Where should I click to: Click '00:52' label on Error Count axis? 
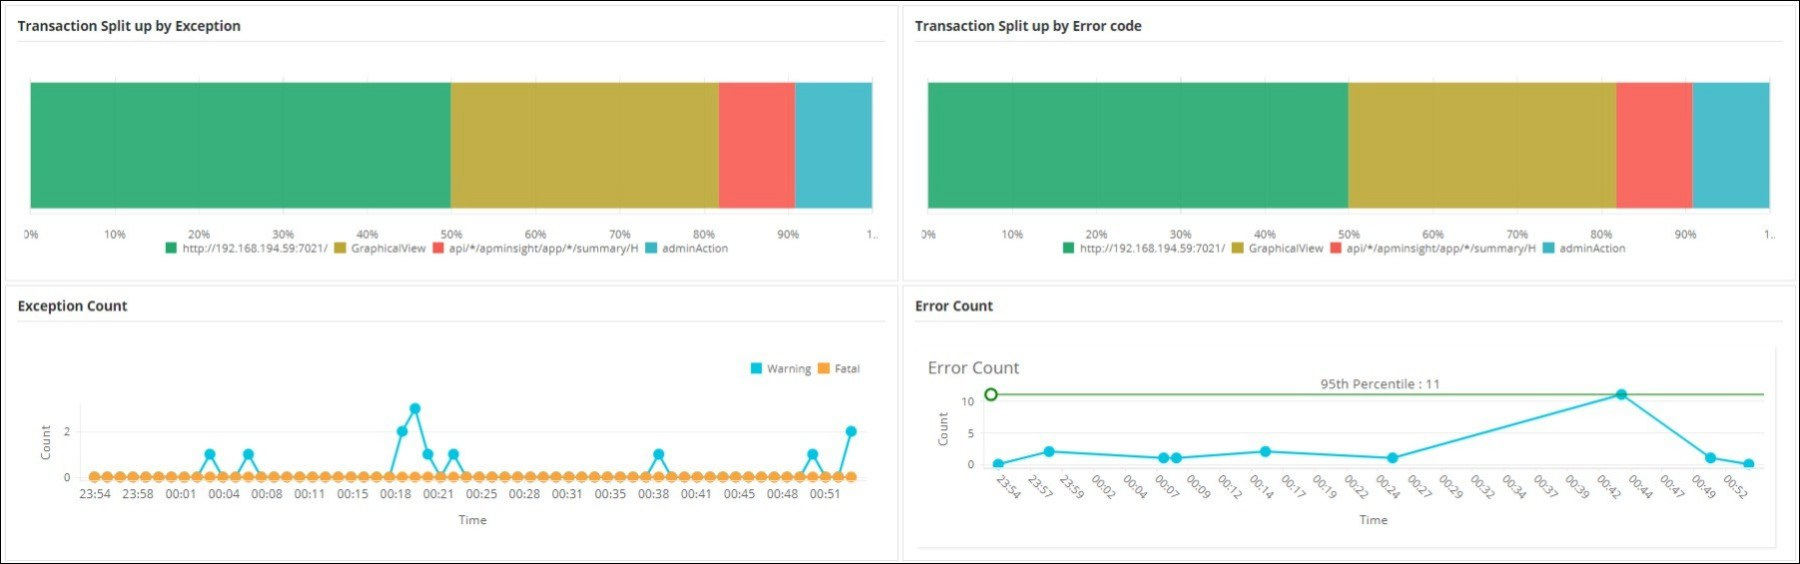pyautogui.click(x=1735, y=486)
